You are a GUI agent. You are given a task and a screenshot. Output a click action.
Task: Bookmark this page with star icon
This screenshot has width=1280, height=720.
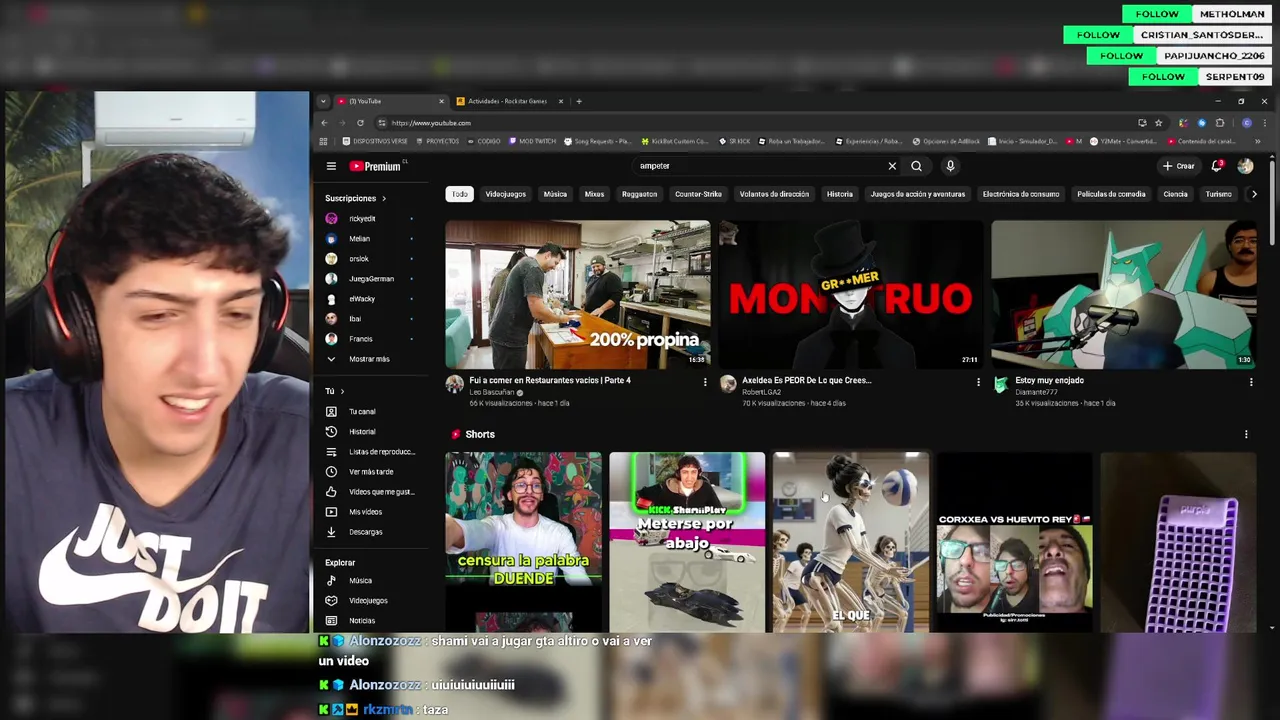[1158, 123]
